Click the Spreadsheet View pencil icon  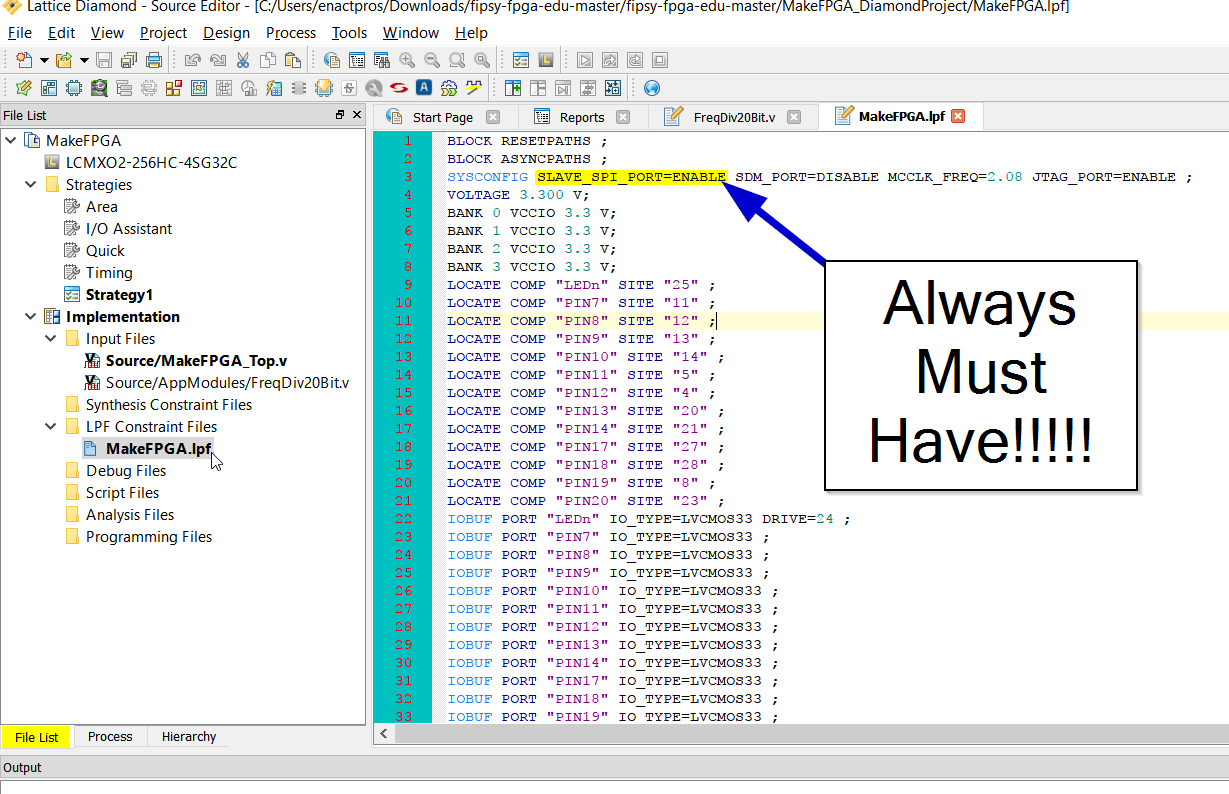click(x=24, y=87)
